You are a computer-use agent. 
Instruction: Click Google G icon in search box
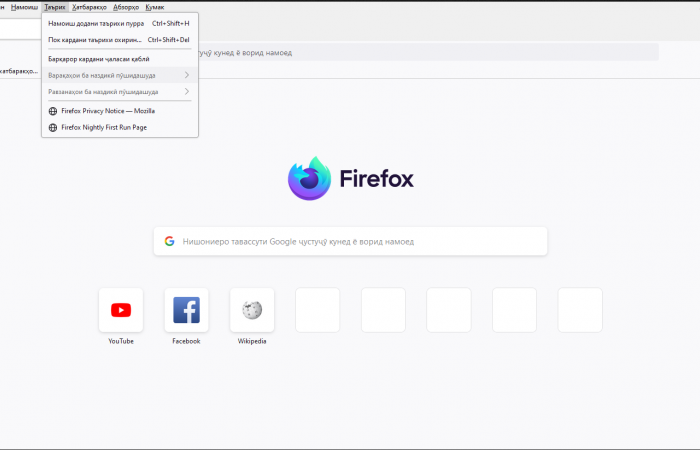click(x=169, y=241)
